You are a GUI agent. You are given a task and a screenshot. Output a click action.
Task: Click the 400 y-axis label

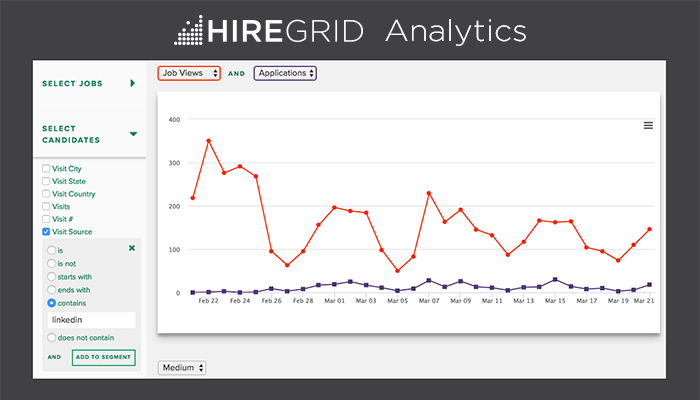175,120
